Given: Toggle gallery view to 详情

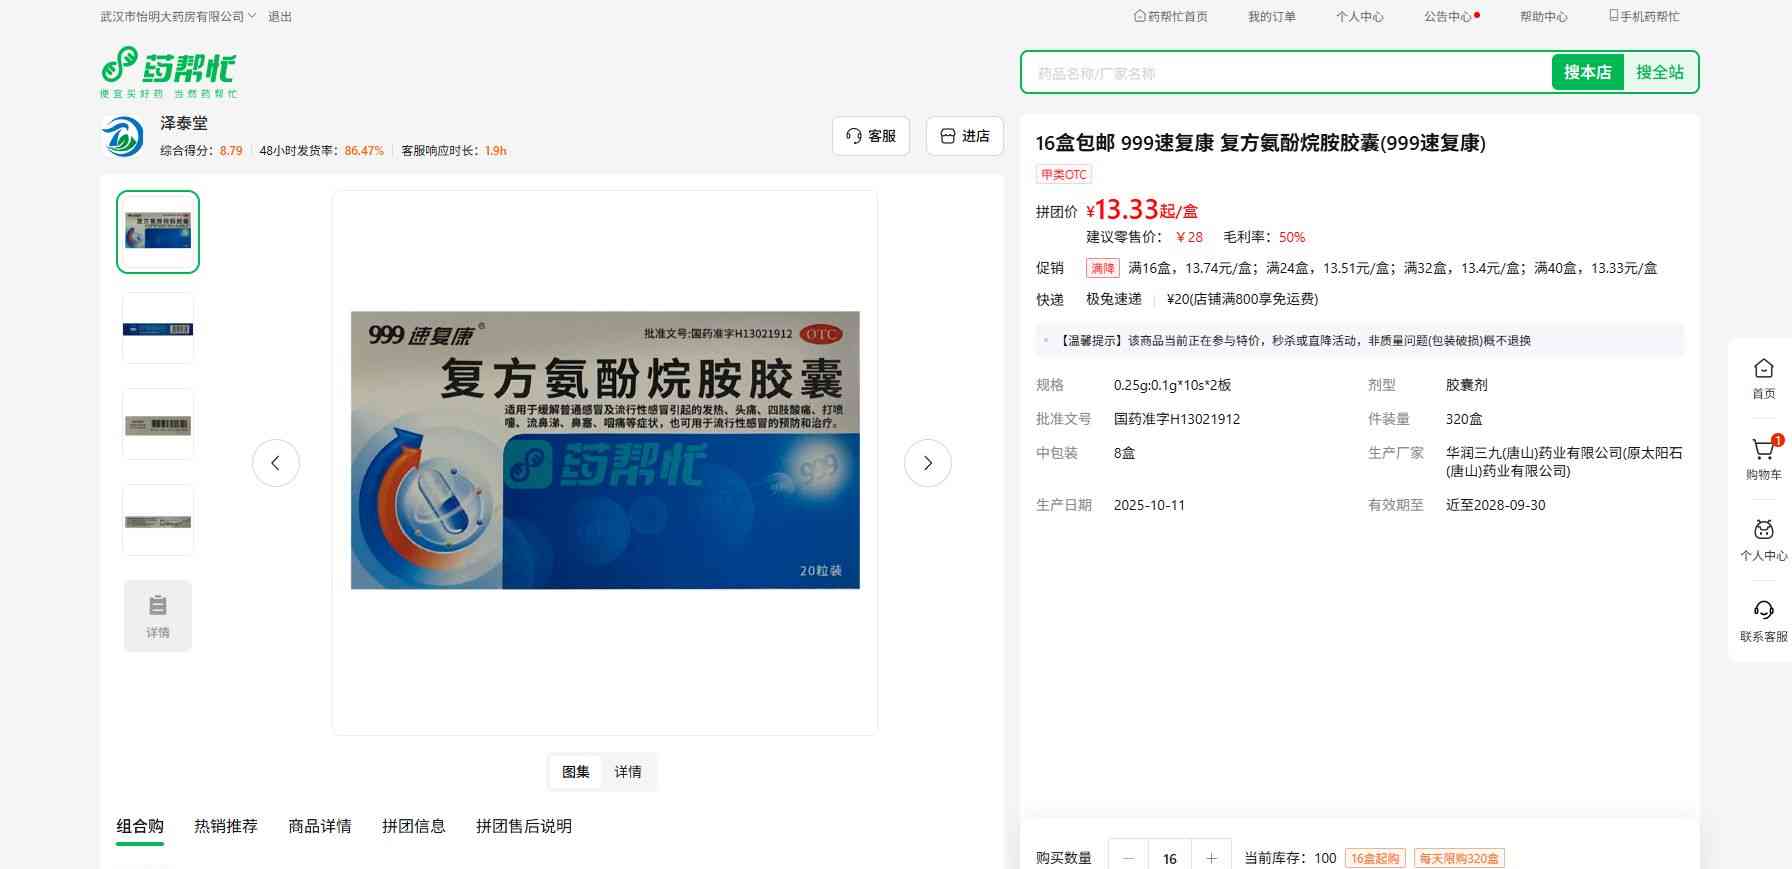Looking at the screenshot, I should click(628, 772).
